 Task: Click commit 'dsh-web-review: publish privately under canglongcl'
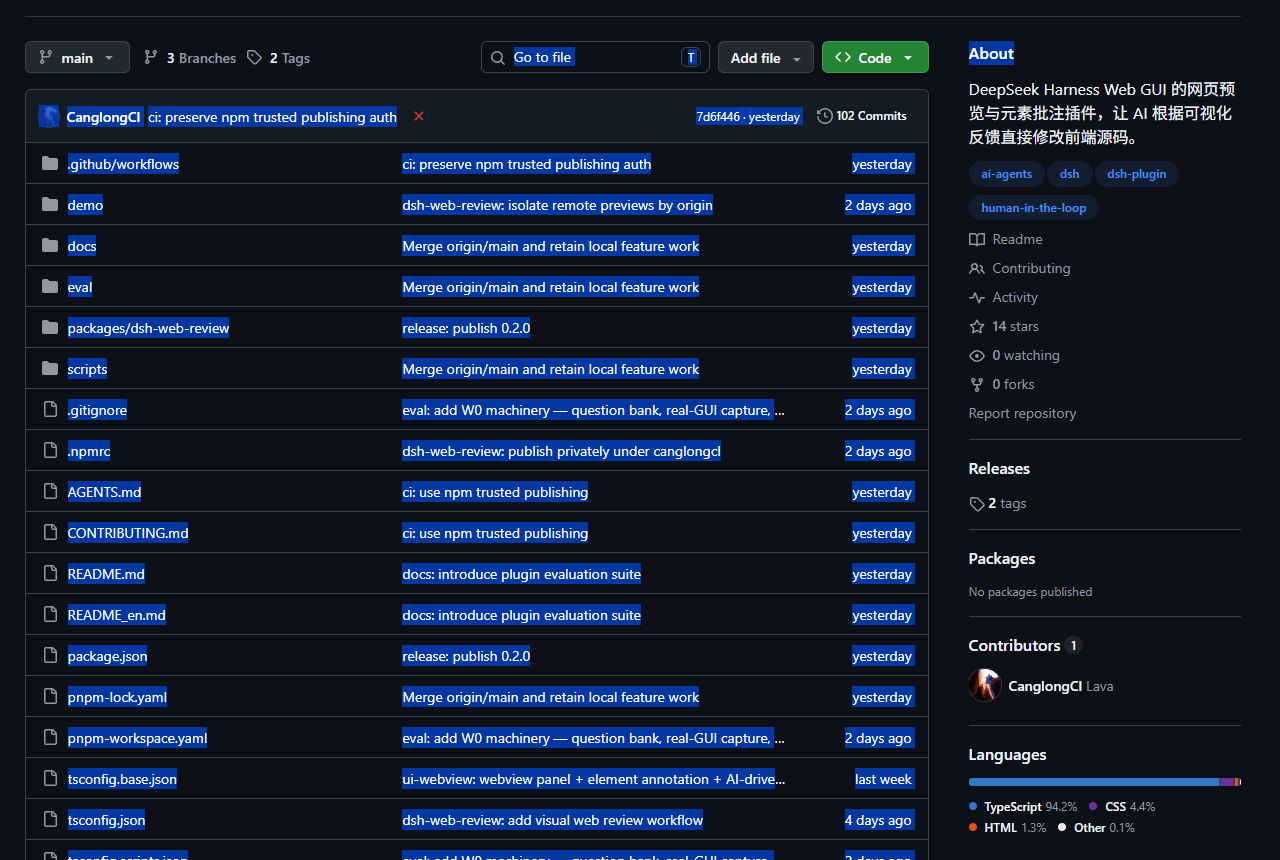(x=562, y=451)
